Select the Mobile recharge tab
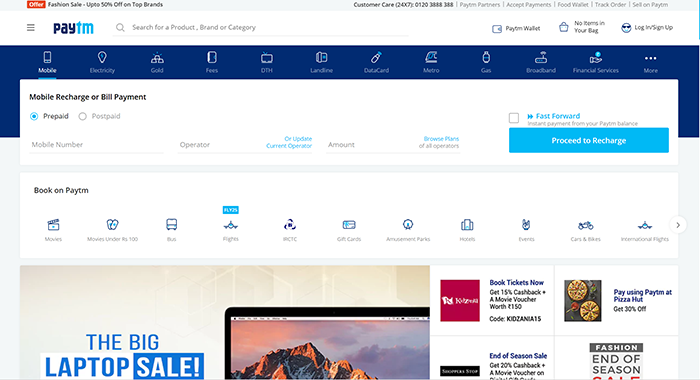 tap(47, 62)
